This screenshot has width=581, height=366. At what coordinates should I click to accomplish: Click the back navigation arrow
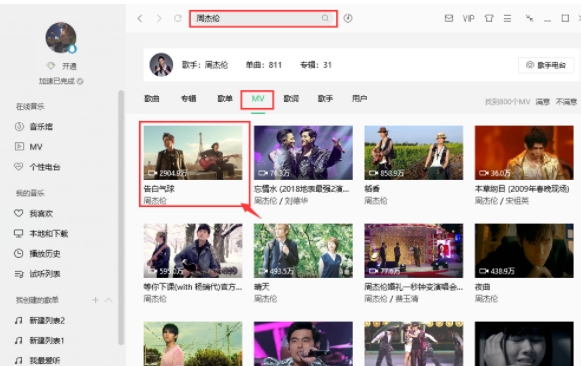coord(140,18)
